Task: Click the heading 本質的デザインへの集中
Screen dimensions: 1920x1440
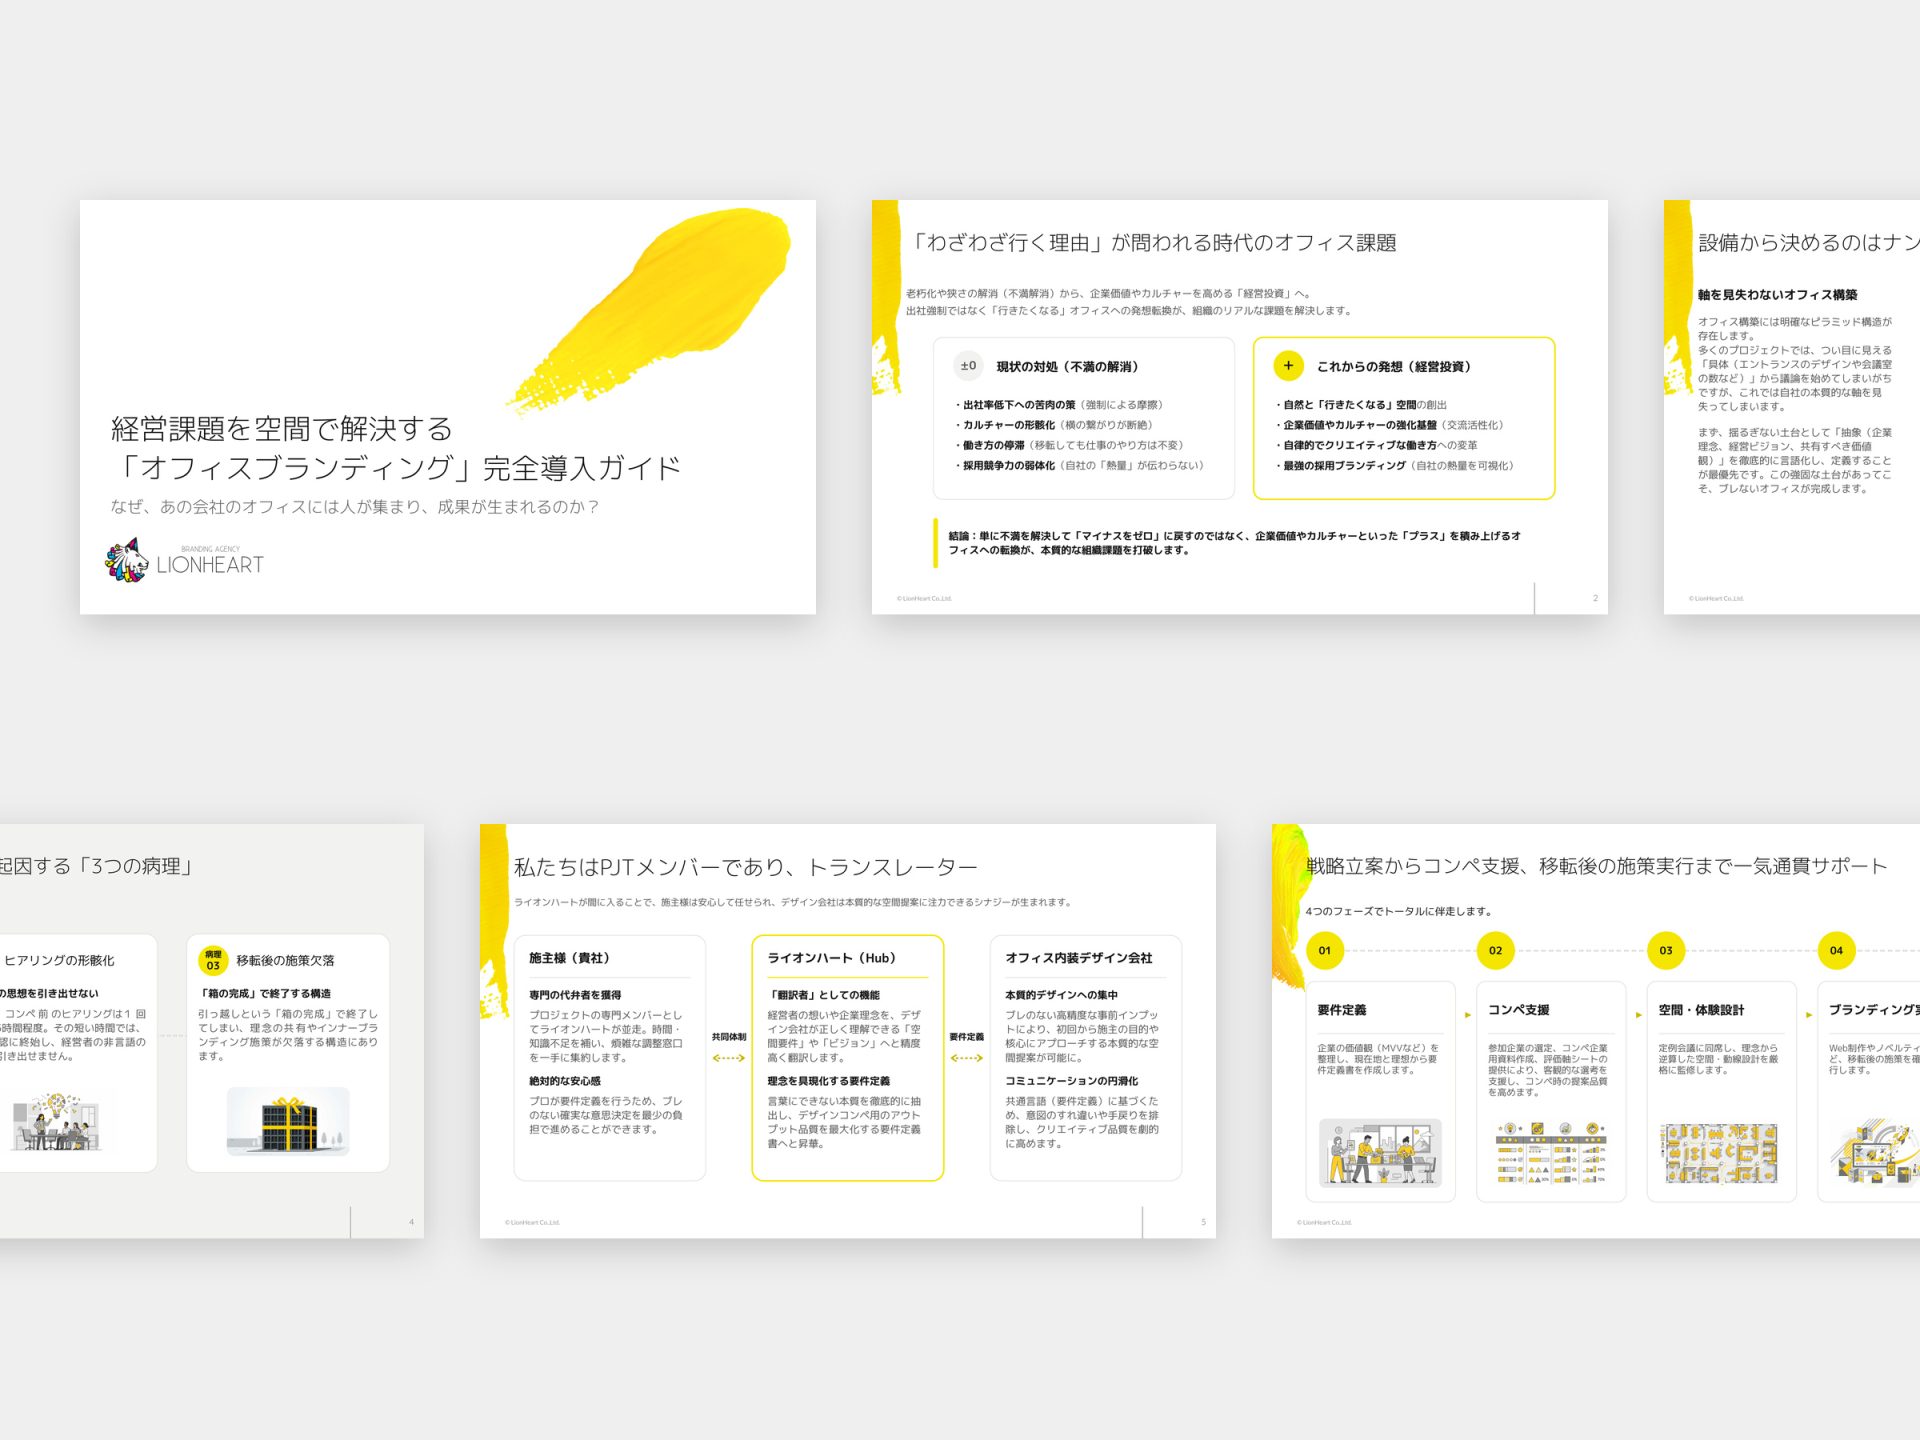Action: 1061,995
